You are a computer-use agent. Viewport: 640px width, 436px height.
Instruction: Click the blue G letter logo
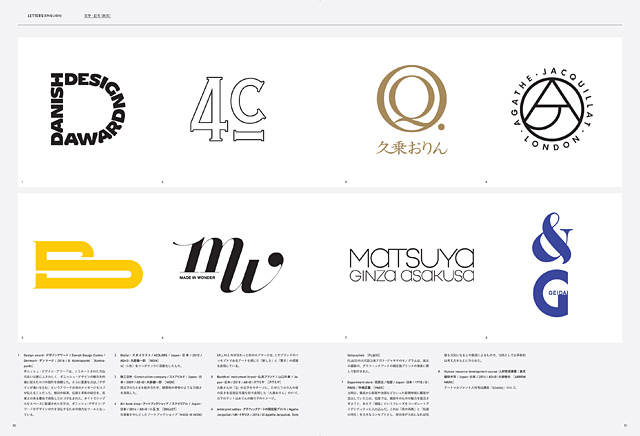coord(551,293)
